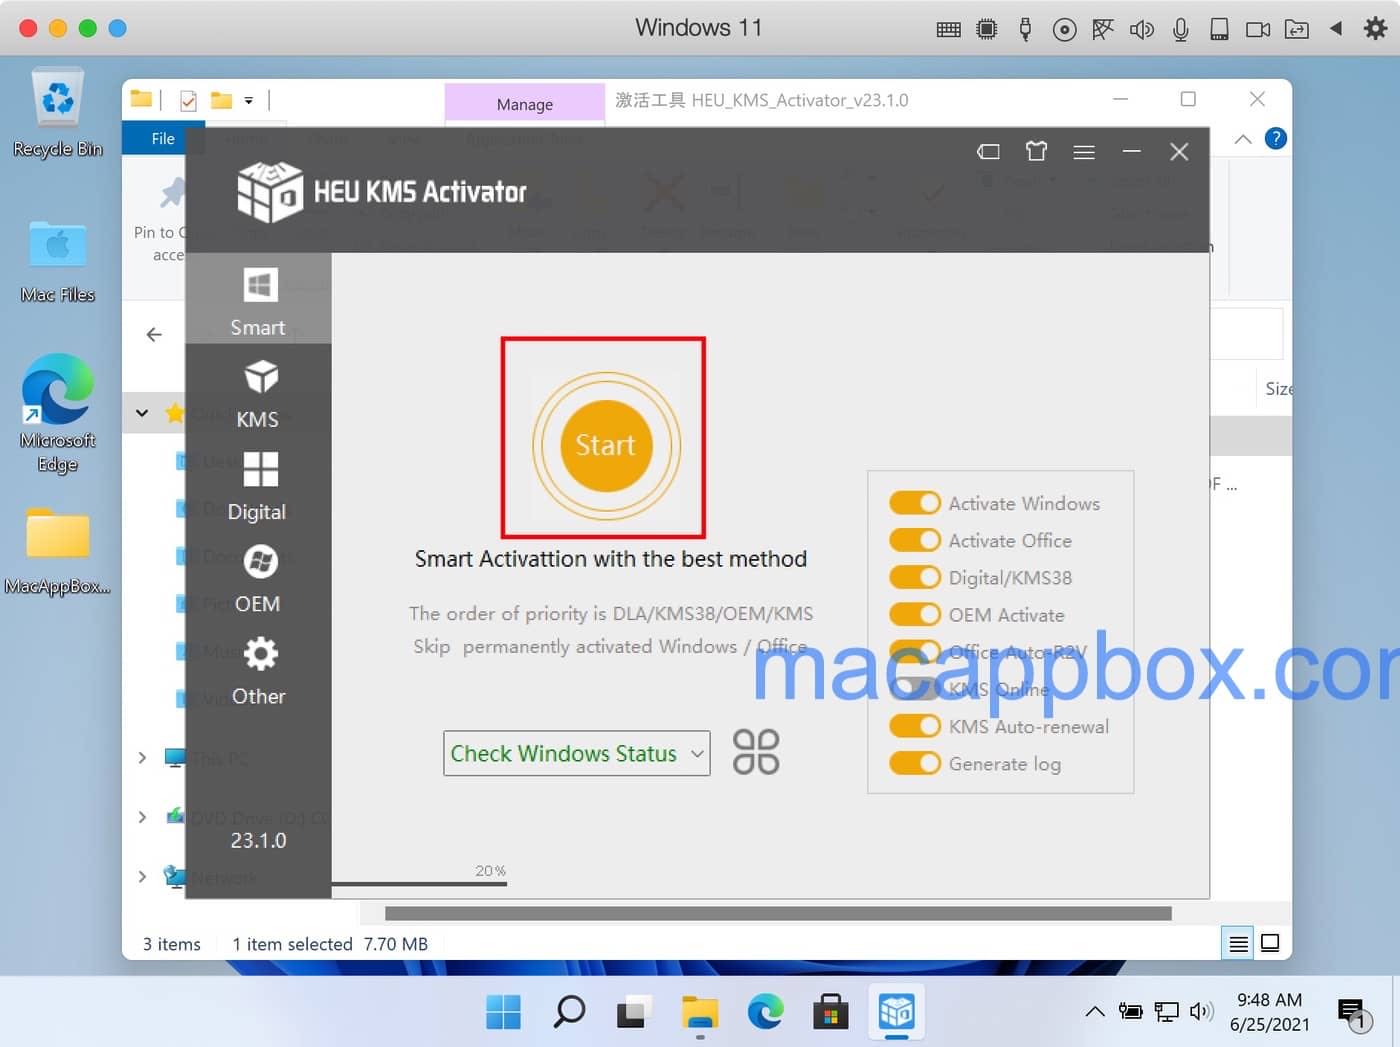Open the activator hamburger menu
Screen dimensions: 1400x1047
(x=1084, y=152)
